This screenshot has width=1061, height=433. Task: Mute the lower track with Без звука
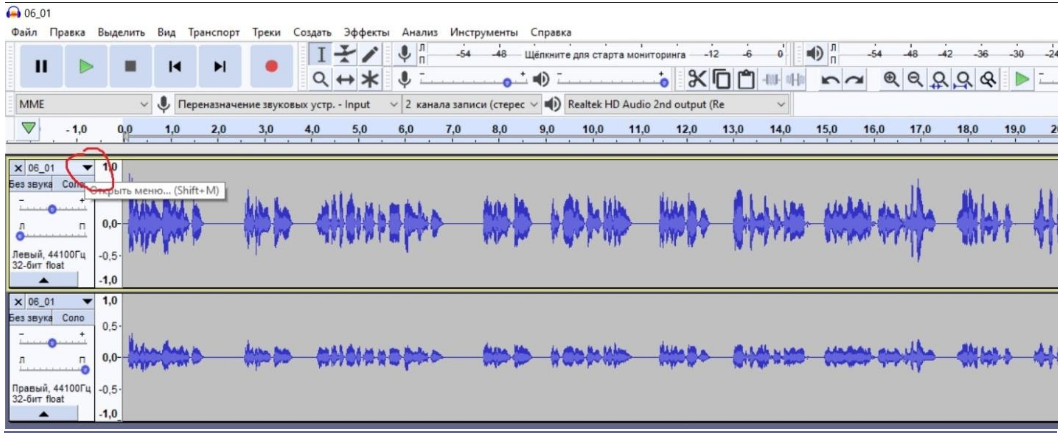[x=30, y=317]
